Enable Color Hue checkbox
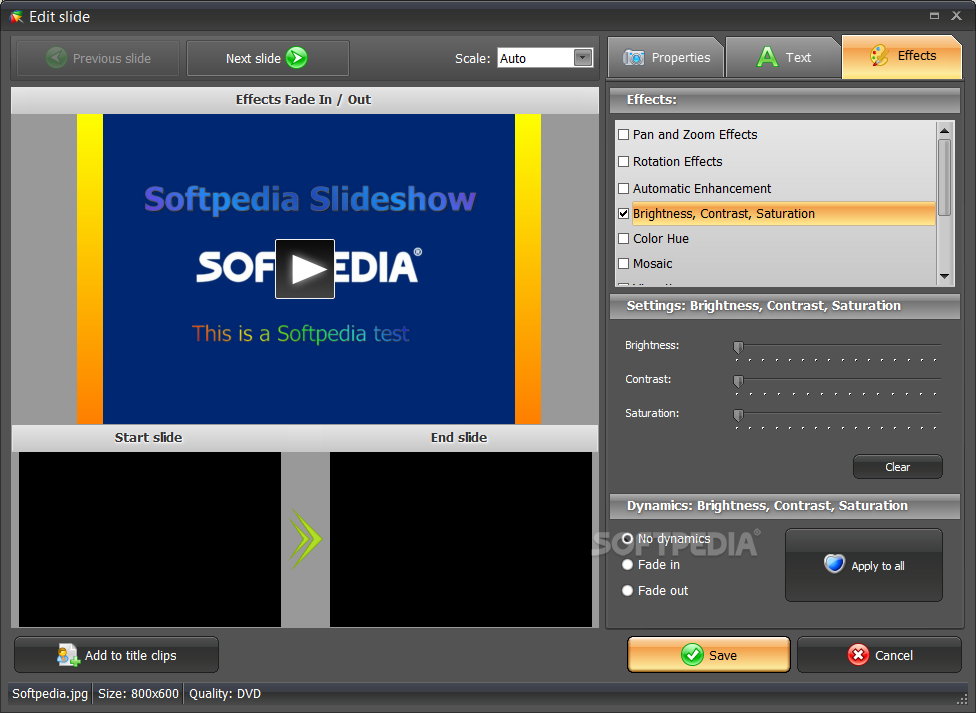The height and width of the screenshot is (713, 976). coord(623,238)
